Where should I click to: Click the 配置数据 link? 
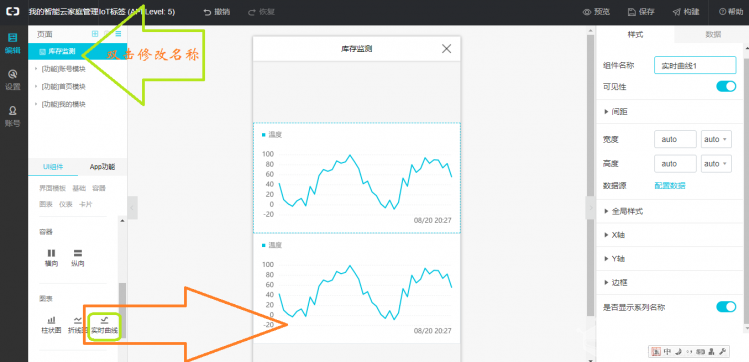[670, 186]
